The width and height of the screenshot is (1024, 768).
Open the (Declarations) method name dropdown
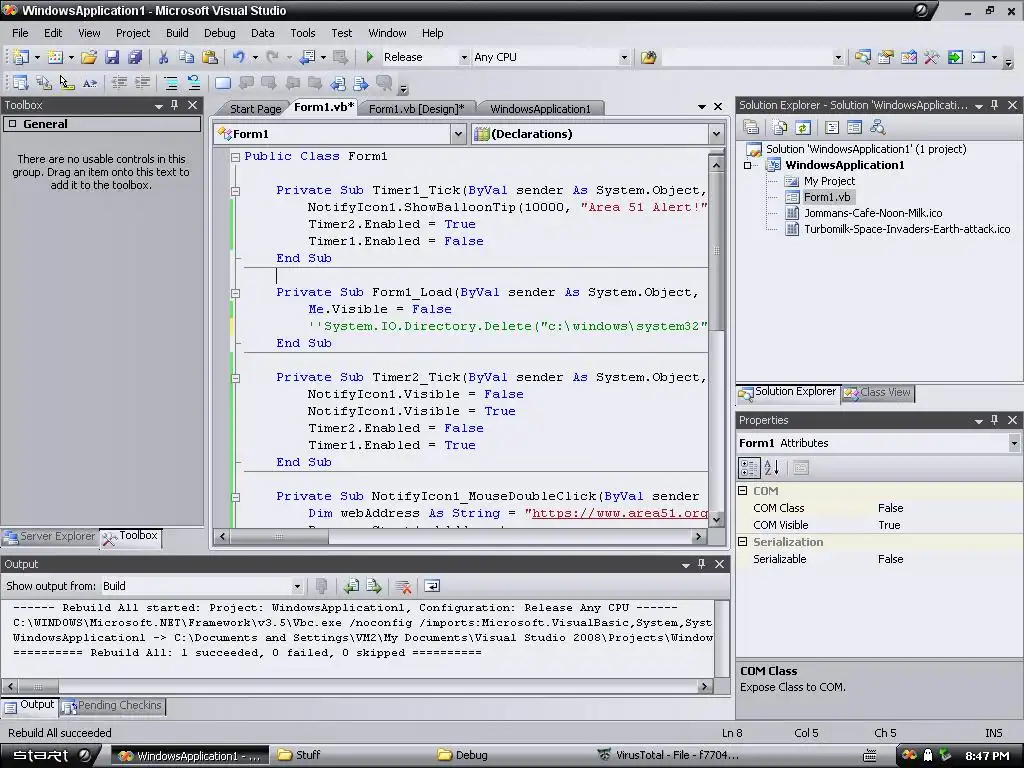click(716, 134)
